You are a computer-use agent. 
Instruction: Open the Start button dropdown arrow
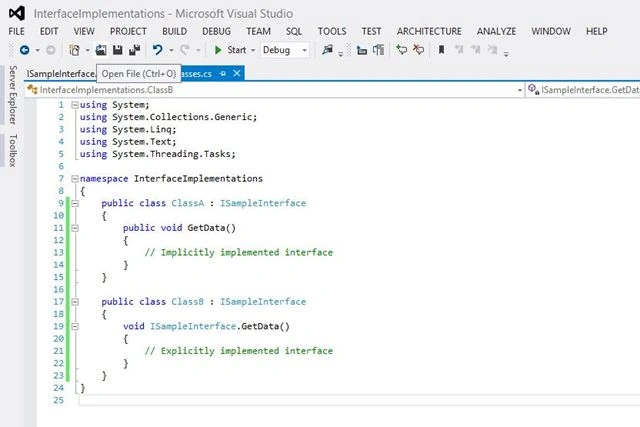(253, 51)
